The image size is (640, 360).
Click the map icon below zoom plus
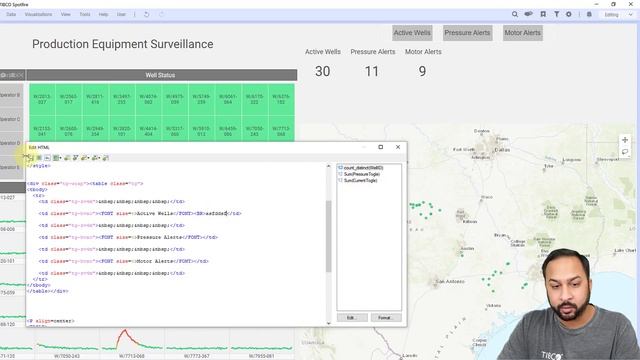coord(625,152)
